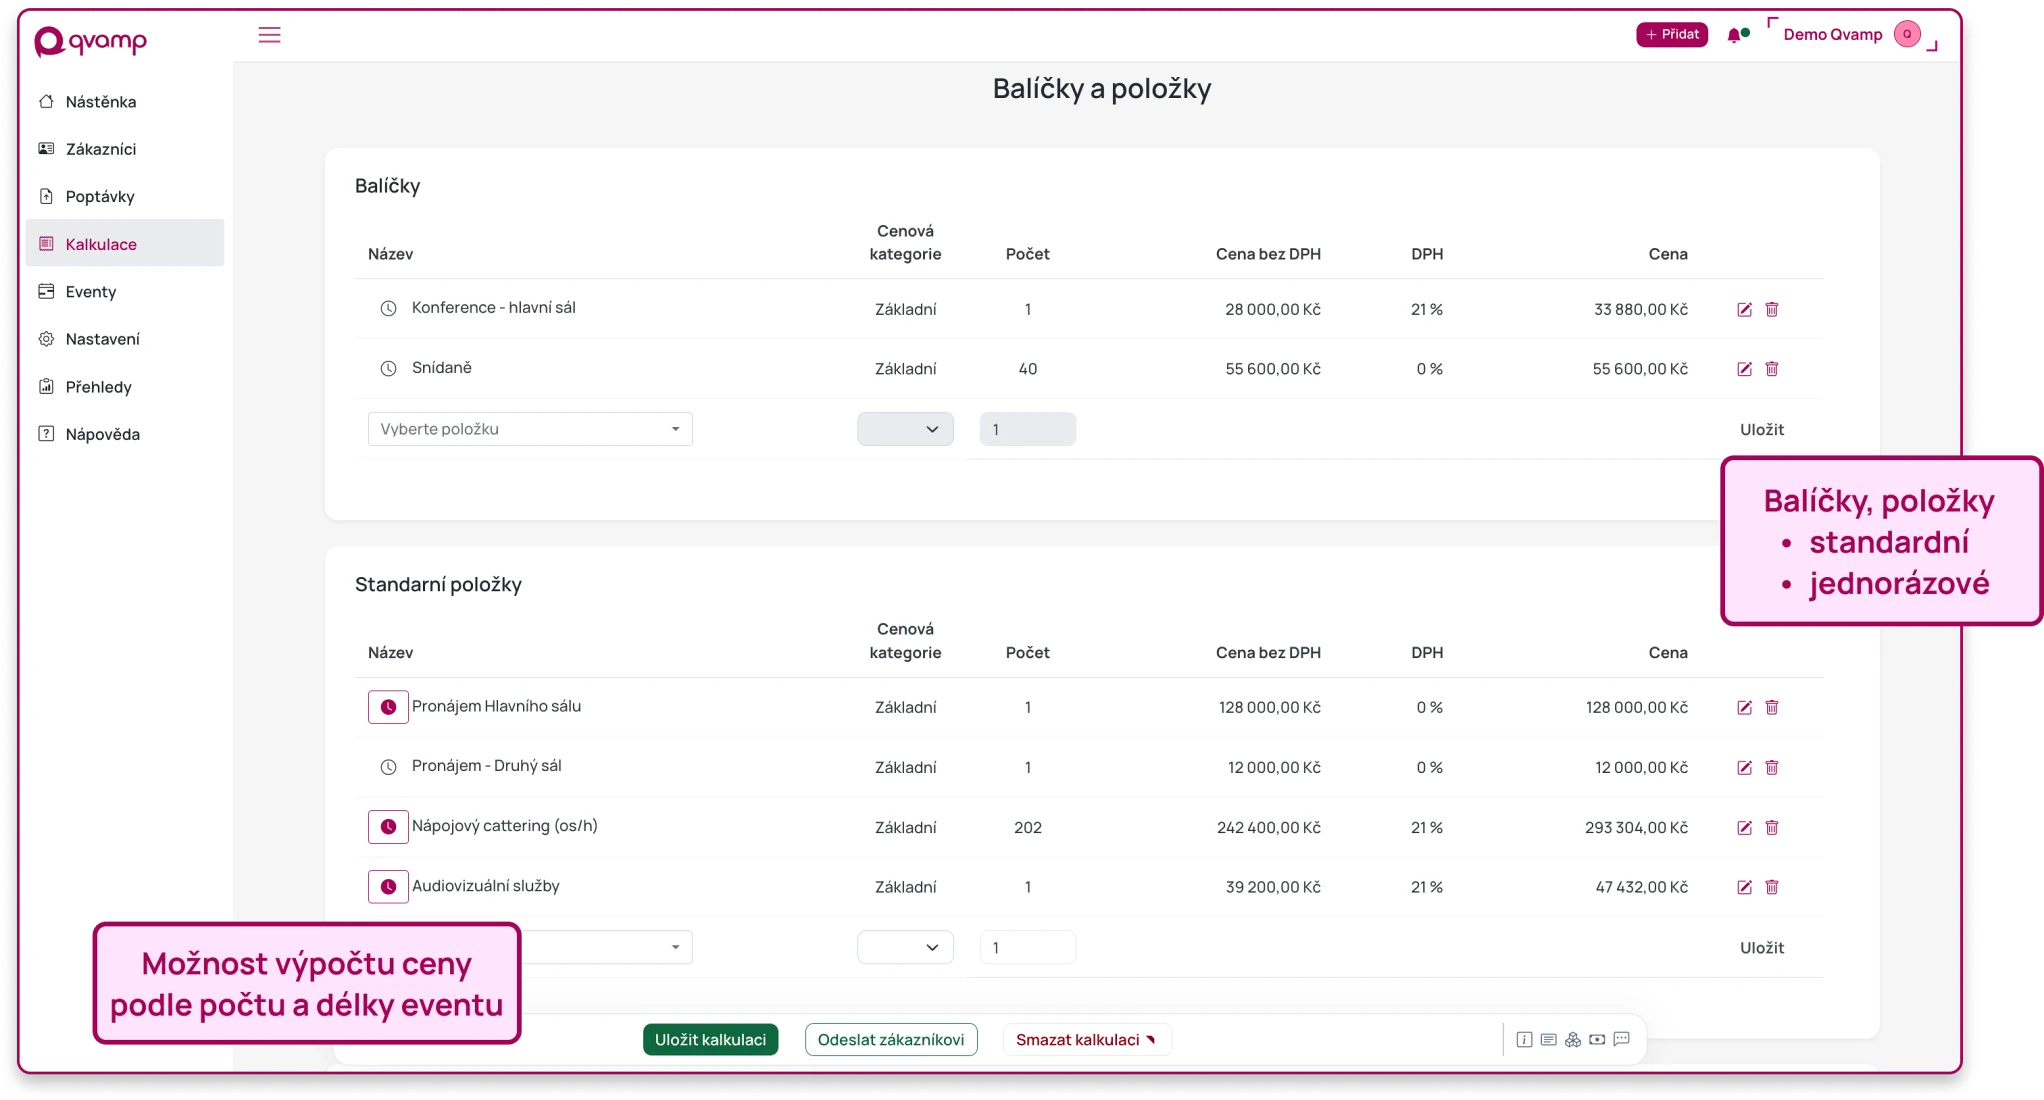Open Poptávky in the sidebar

[x=125, y=197]
